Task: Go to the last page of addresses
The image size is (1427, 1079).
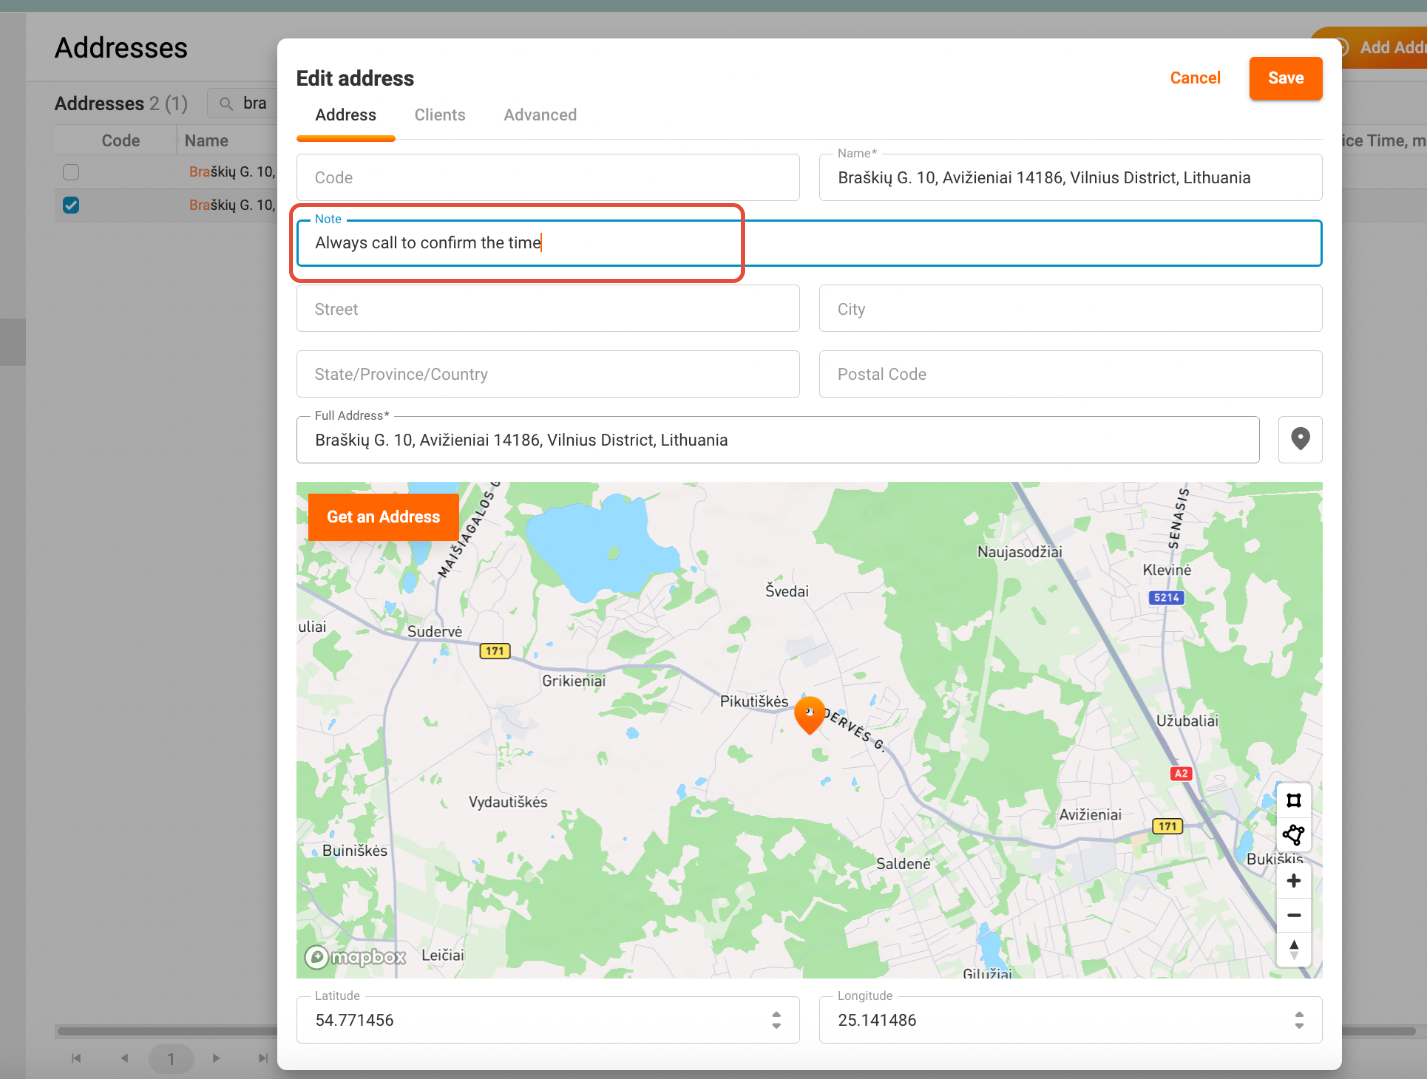Action: (x=263, y=1058)
